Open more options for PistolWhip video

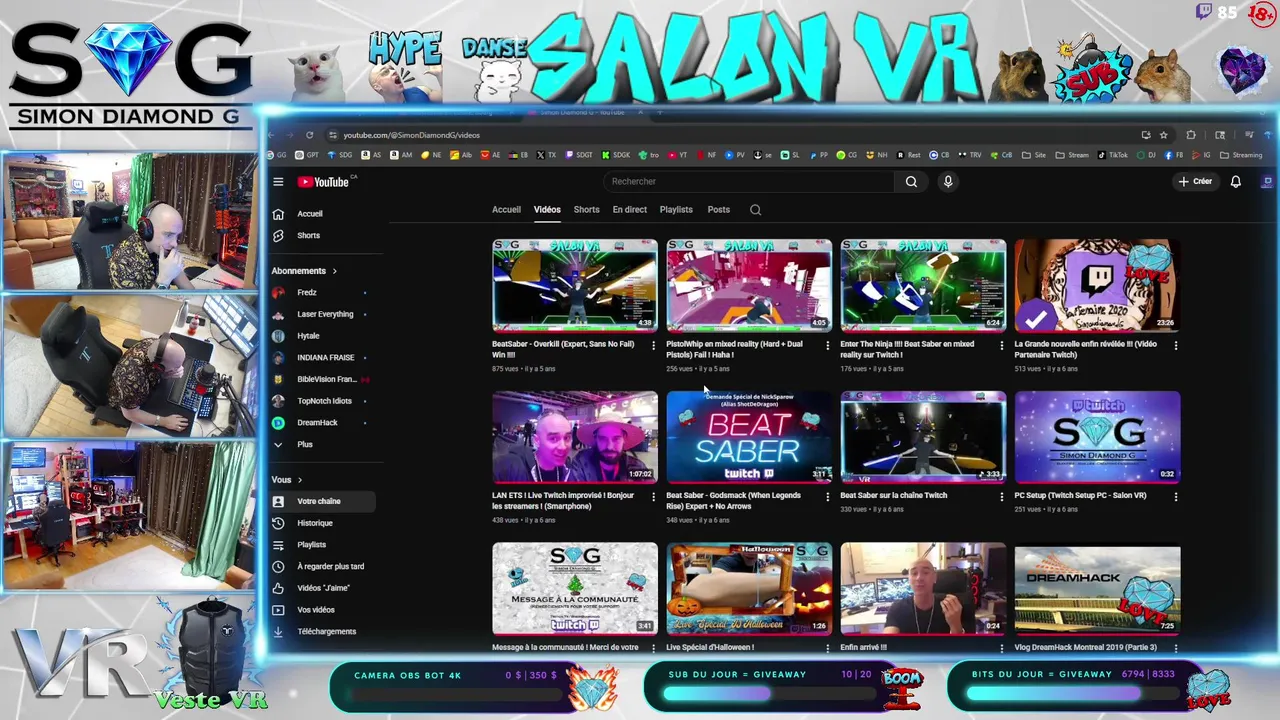click(x=827, y=345)
